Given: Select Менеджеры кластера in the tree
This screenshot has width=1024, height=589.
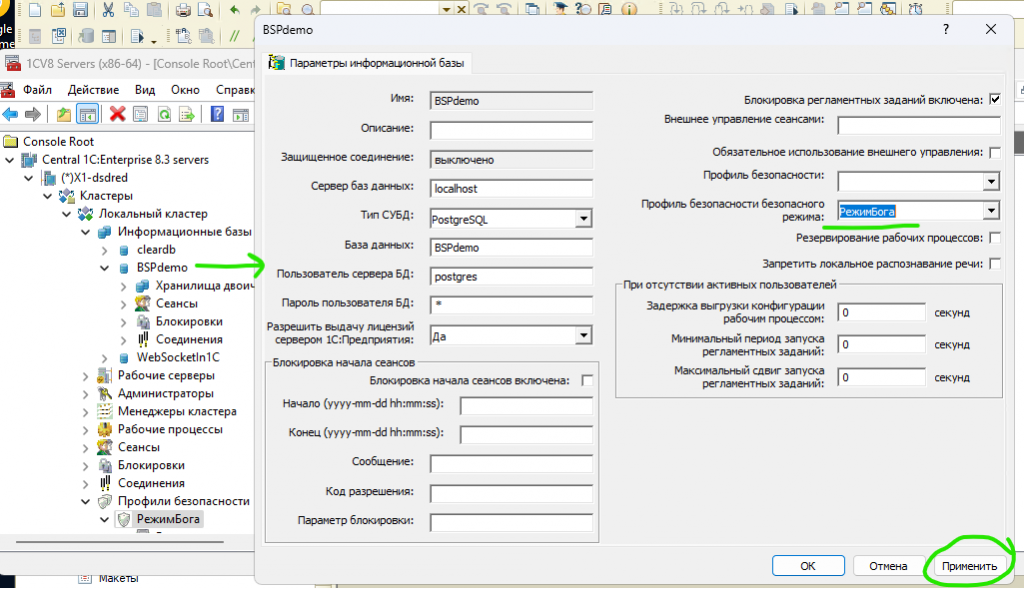Looking at the screenshot, I should (x=177, y=411).
